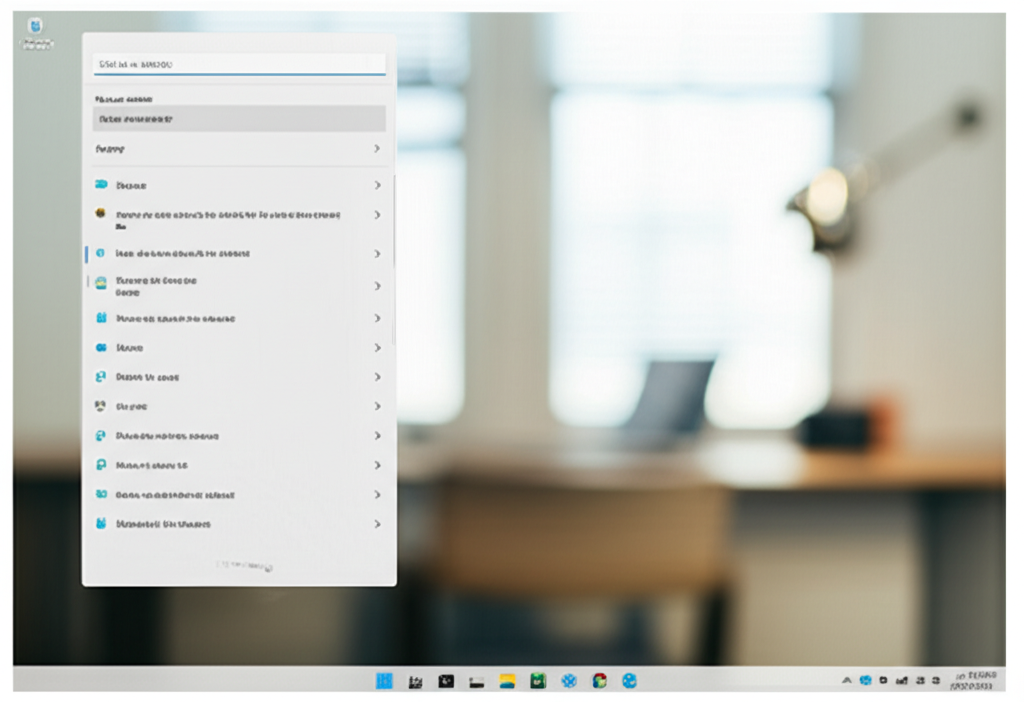Click the Windows Start button in taskbar
The image size is (1024, 702).
[384, 681]
